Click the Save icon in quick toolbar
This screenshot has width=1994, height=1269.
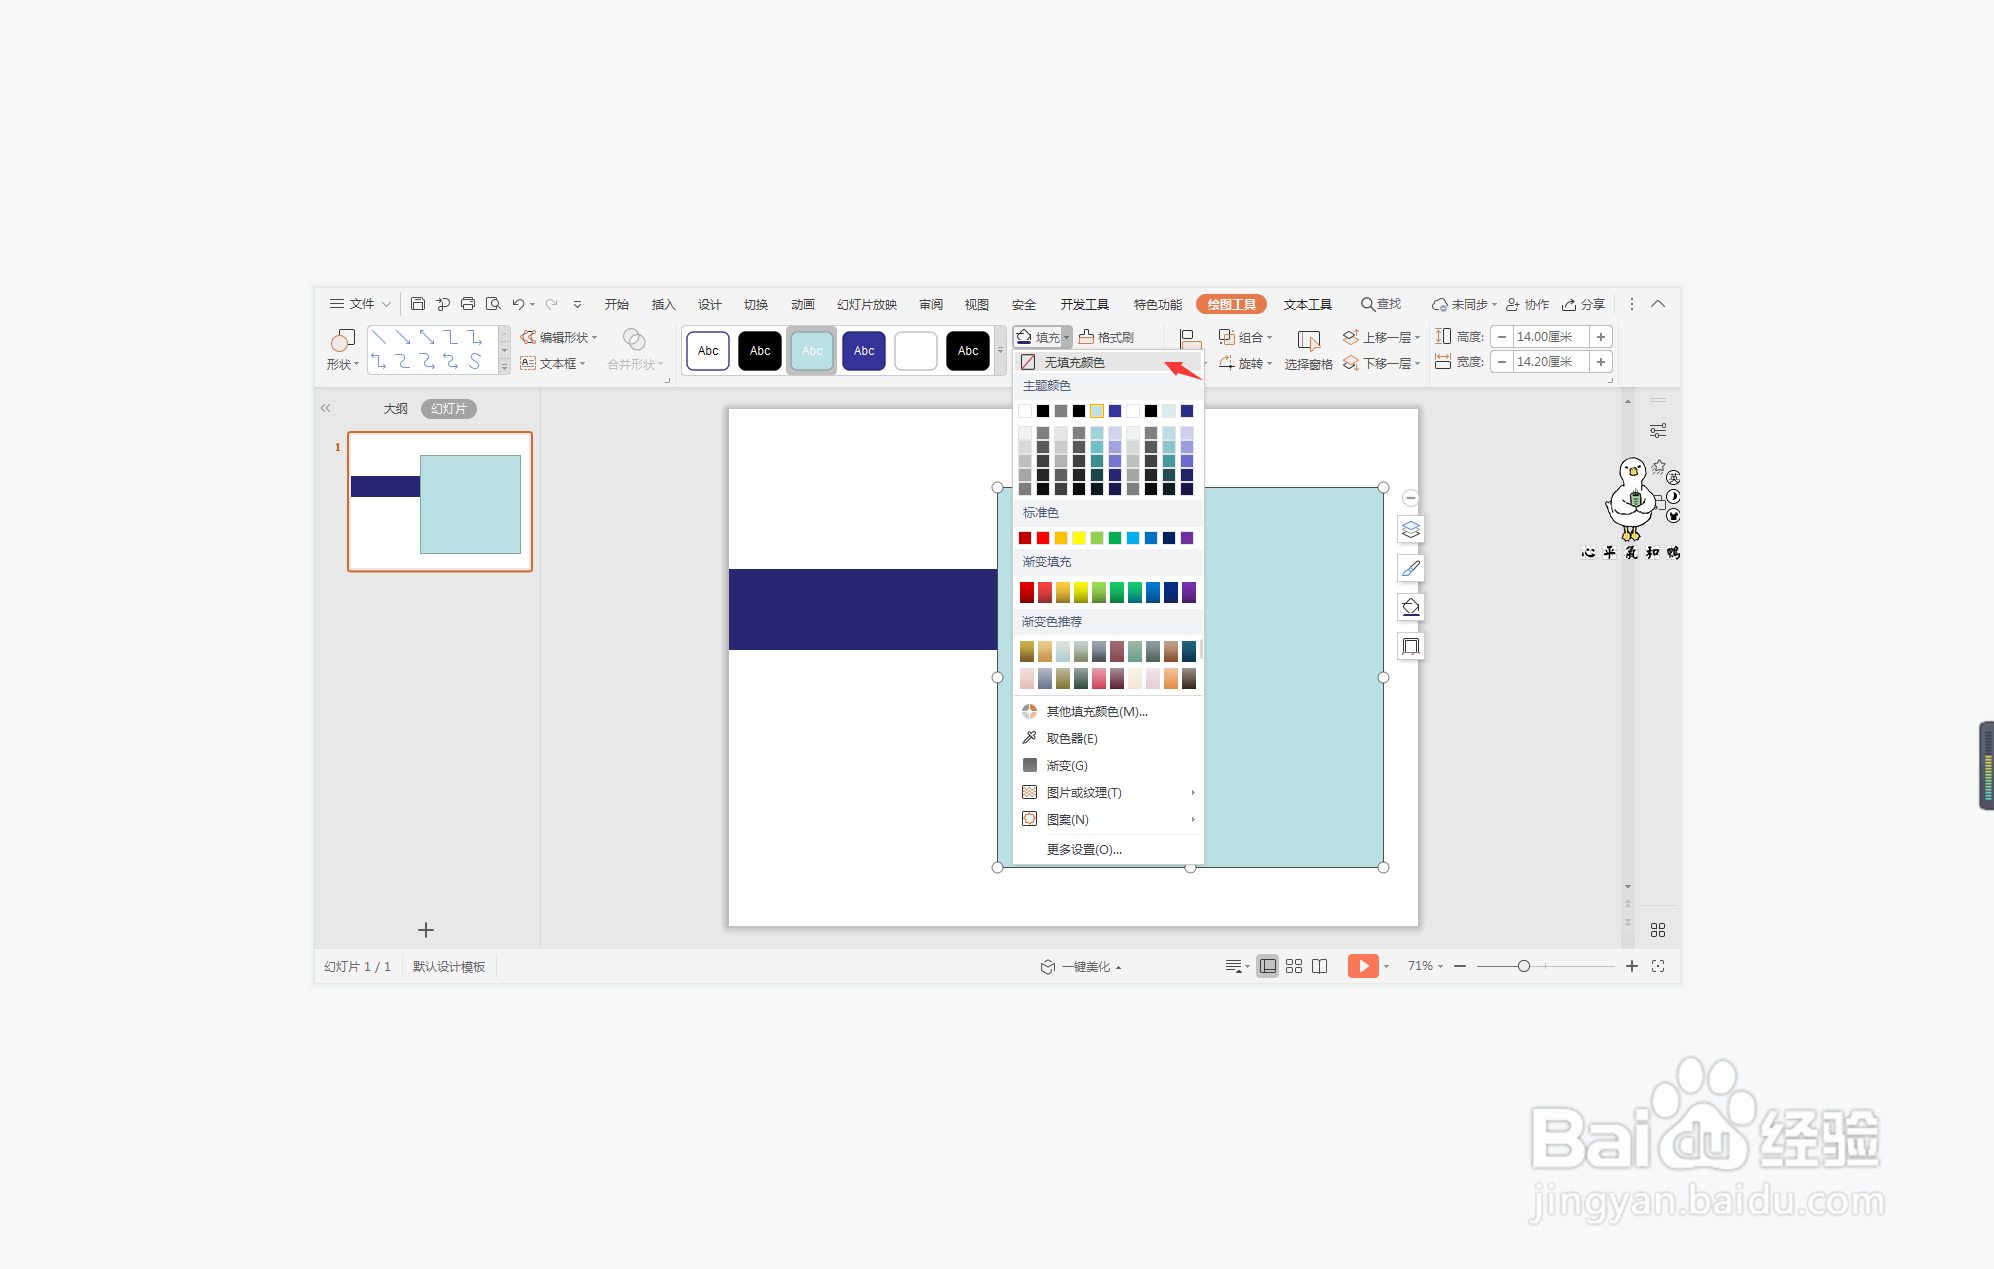coord(418,304)
